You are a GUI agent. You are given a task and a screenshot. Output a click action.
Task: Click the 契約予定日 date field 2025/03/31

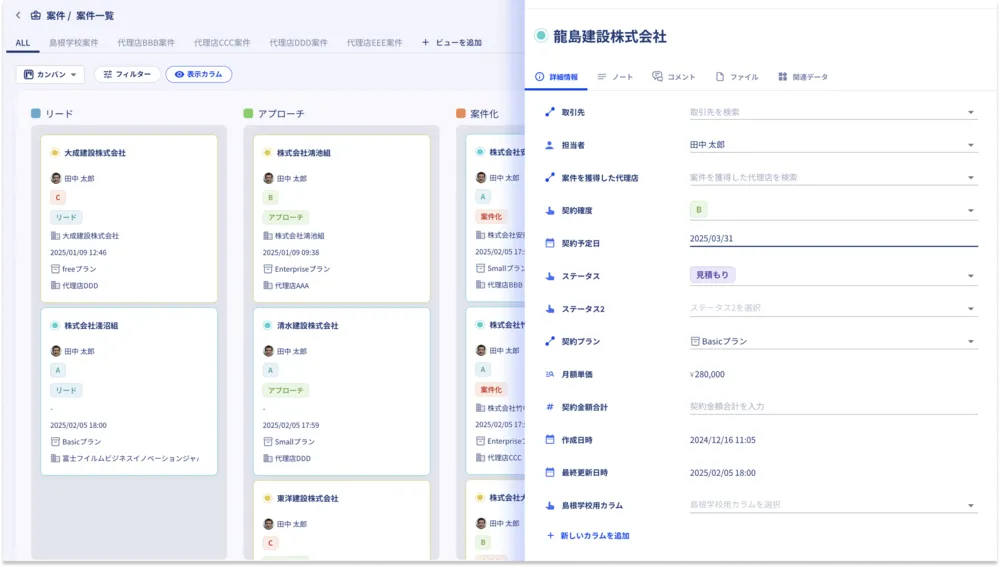point(833,239)
